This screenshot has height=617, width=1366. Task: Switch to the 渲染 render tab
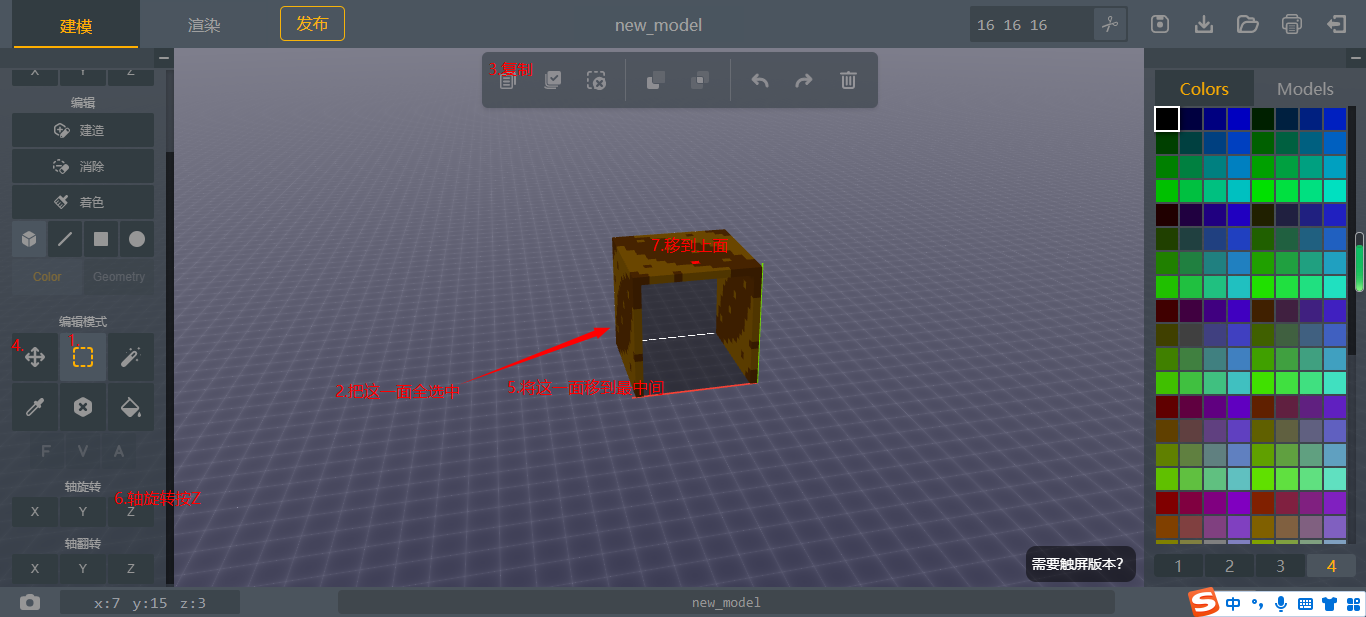point(204,26)
